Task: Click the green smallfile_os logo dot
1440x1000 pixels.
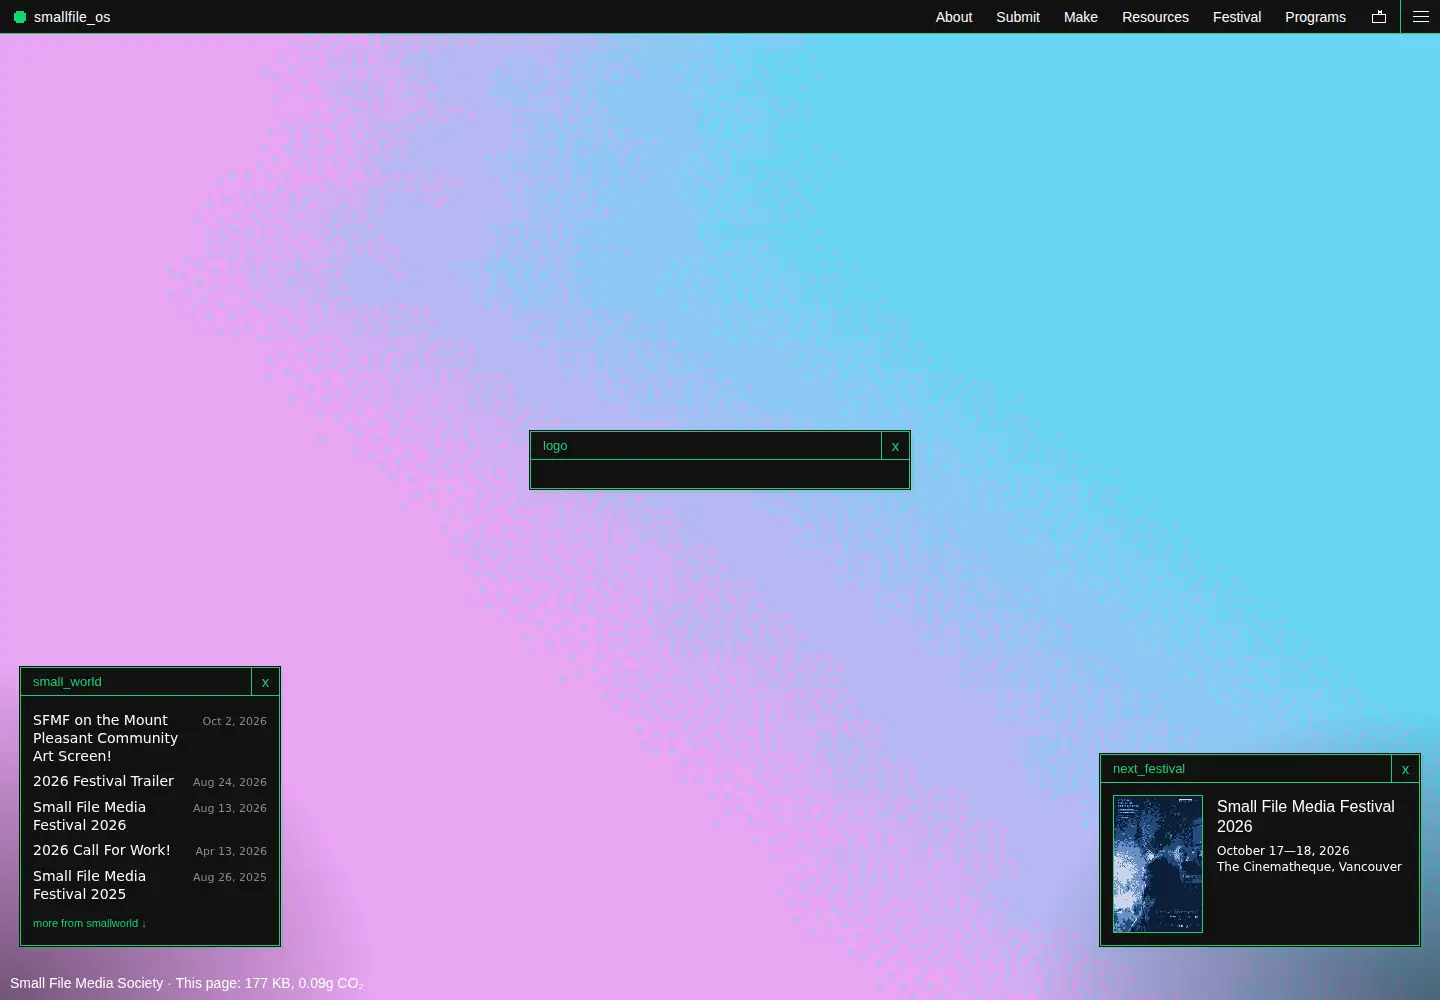Action: coord(19,17)
